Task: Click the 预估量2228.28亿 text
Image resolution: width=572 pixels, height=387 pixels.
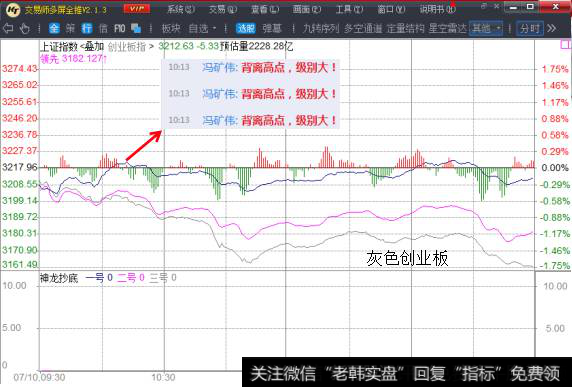Action: coord(256,47)
